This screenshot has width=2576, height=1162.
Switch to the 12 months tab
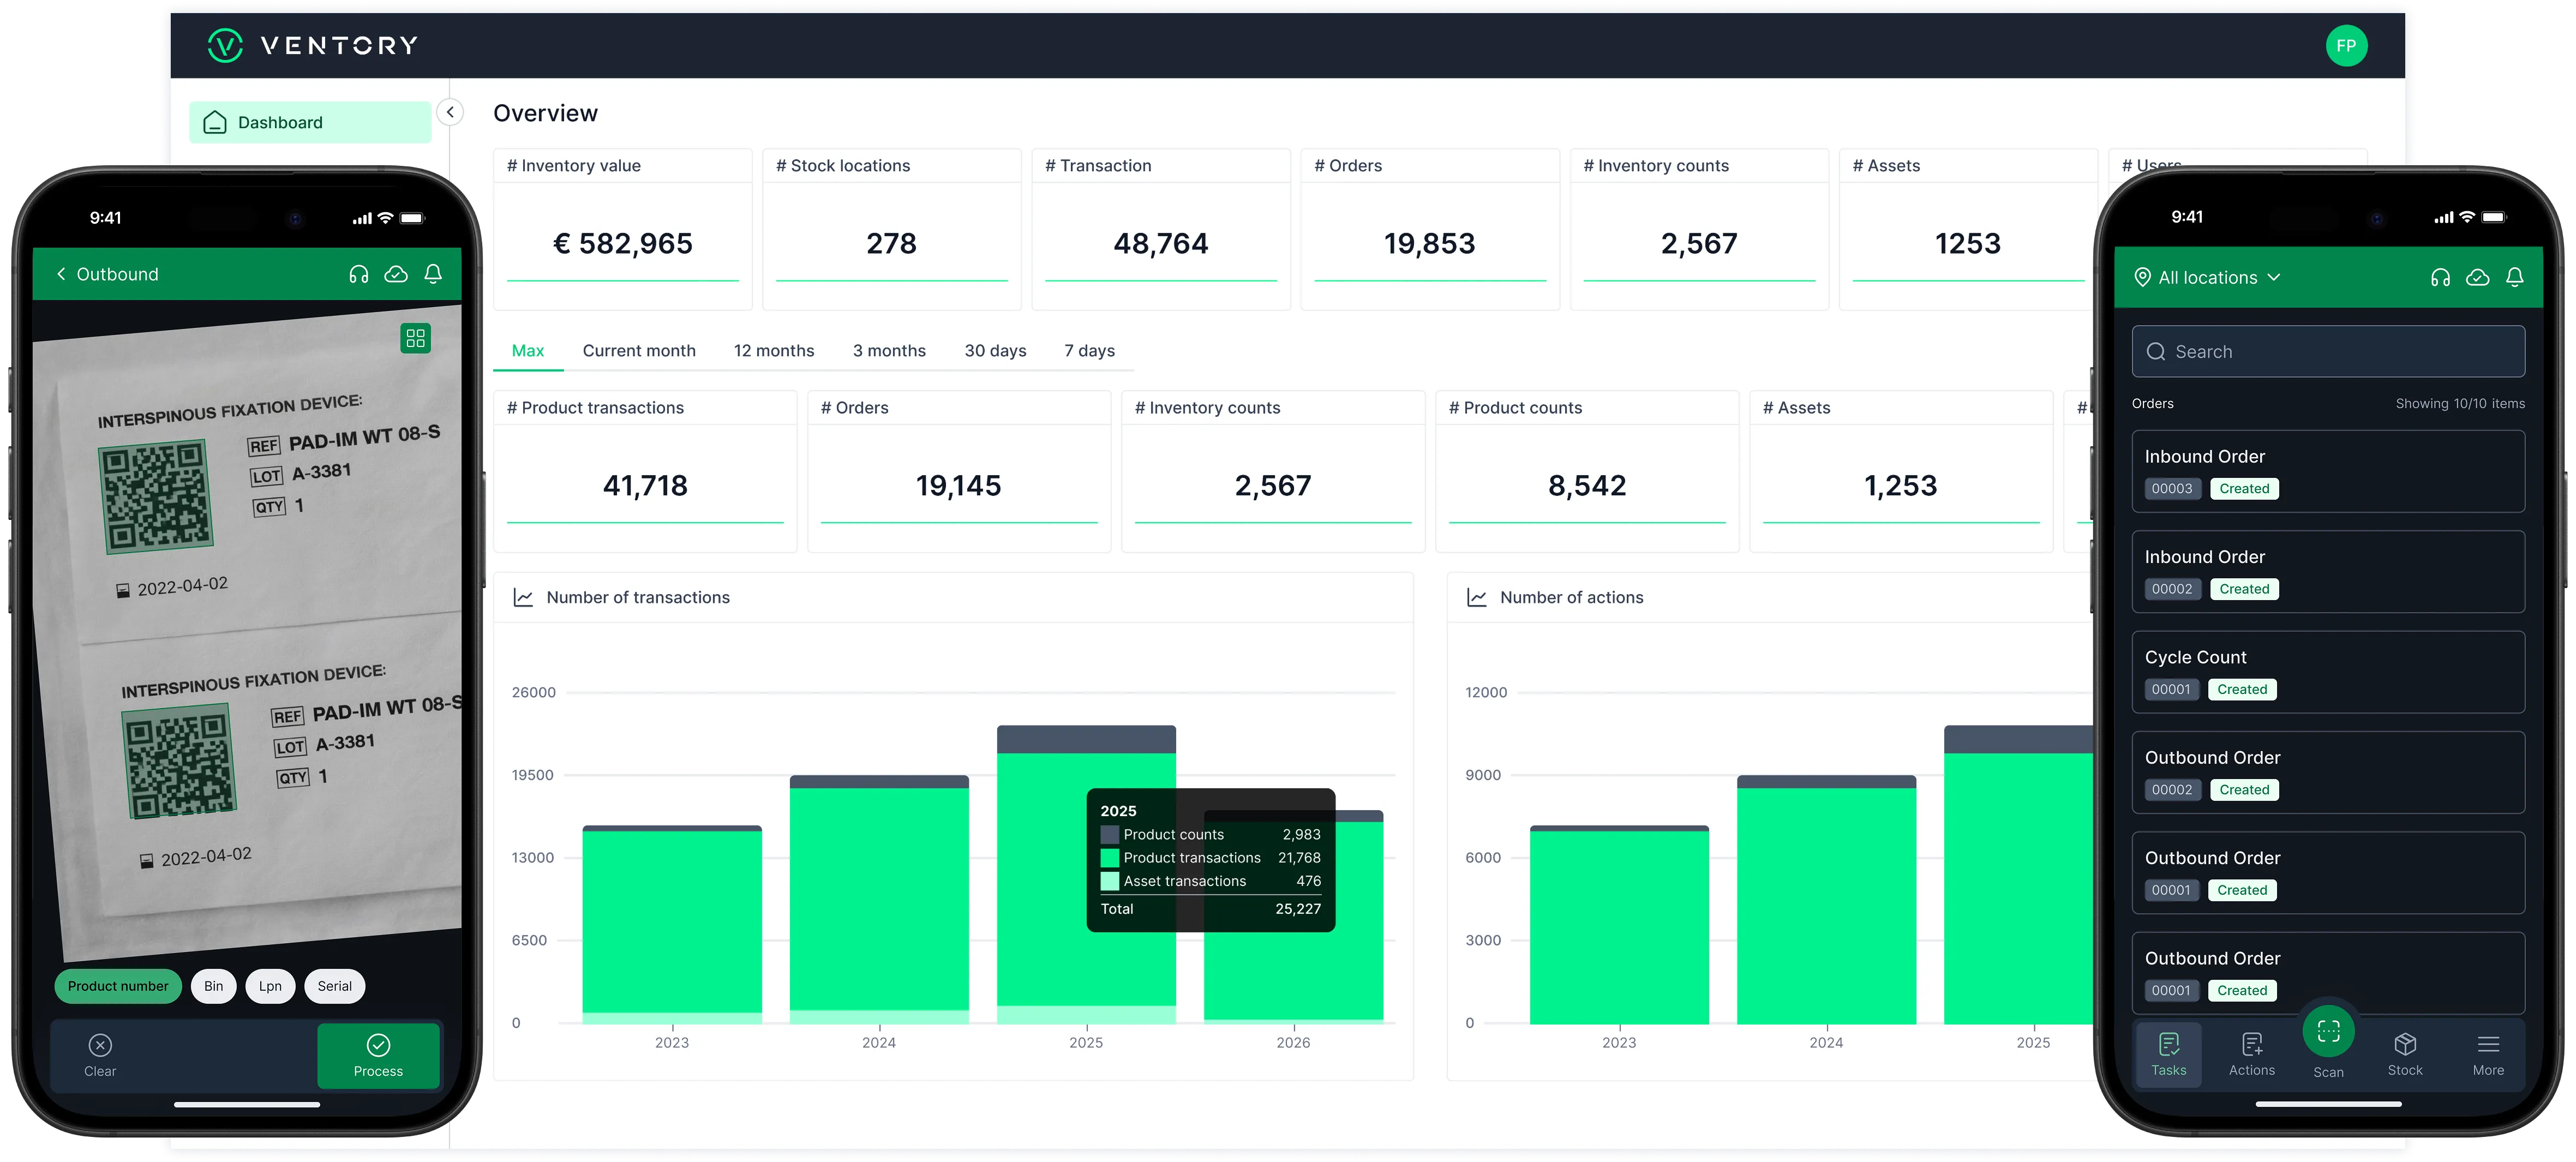point(773,351)
